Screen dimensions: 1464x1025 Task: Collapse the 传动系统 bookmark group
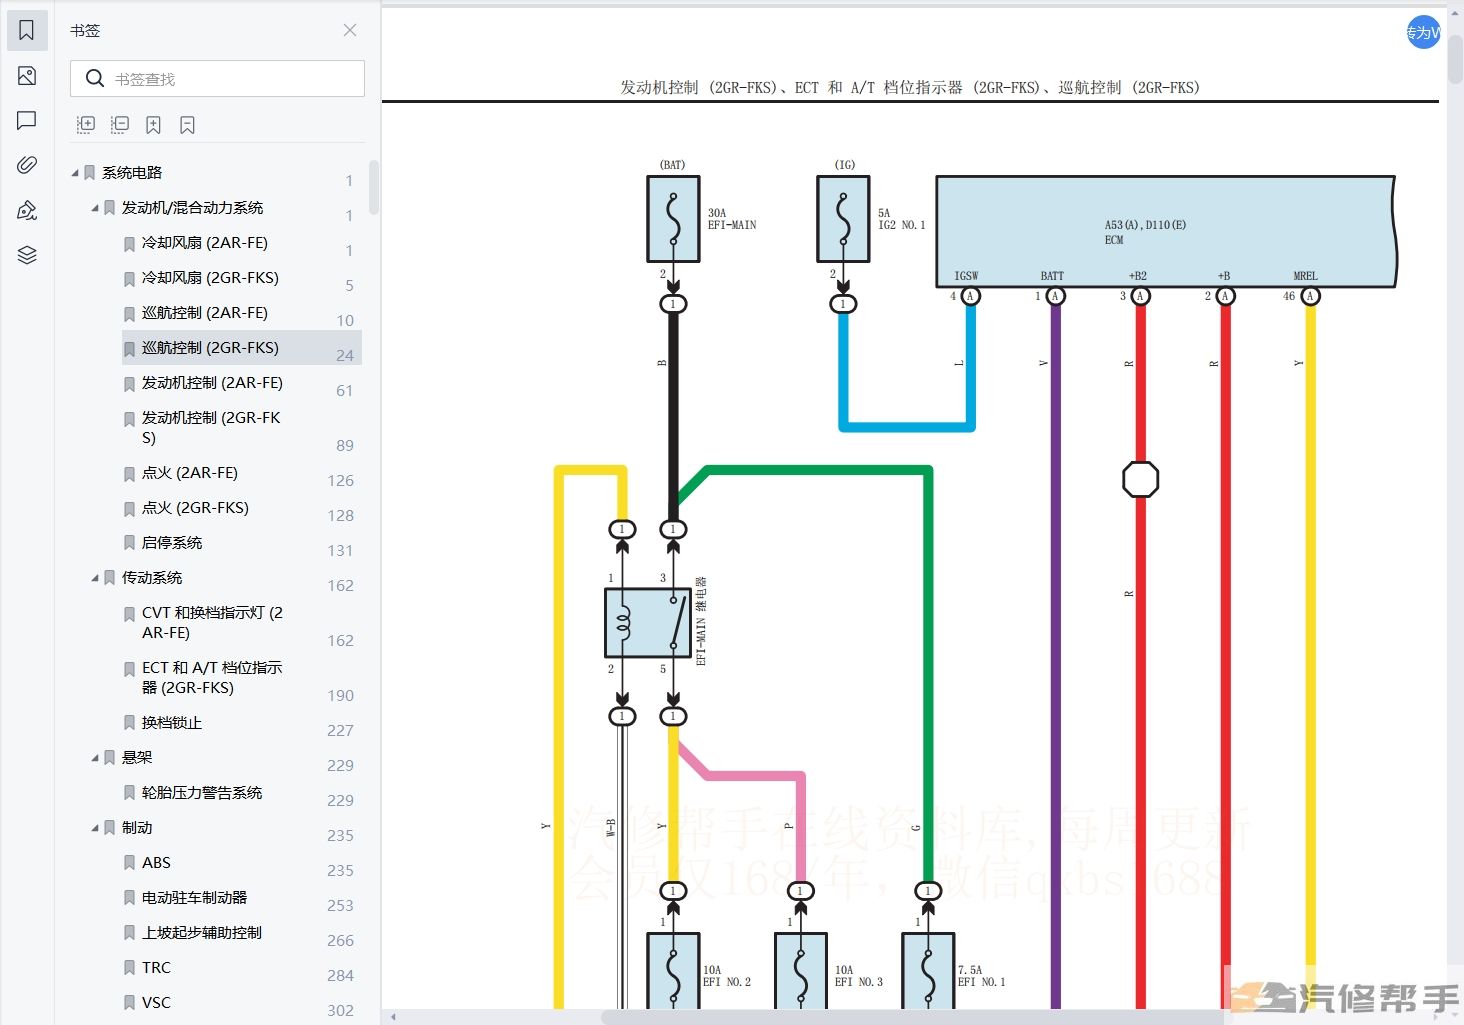(x=95, y=578)
